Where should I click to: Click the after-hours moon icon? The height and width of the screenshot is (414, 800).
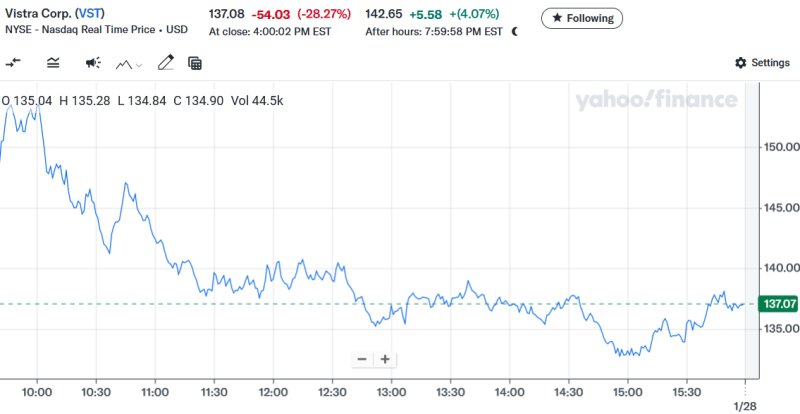(x=515, y=31)
